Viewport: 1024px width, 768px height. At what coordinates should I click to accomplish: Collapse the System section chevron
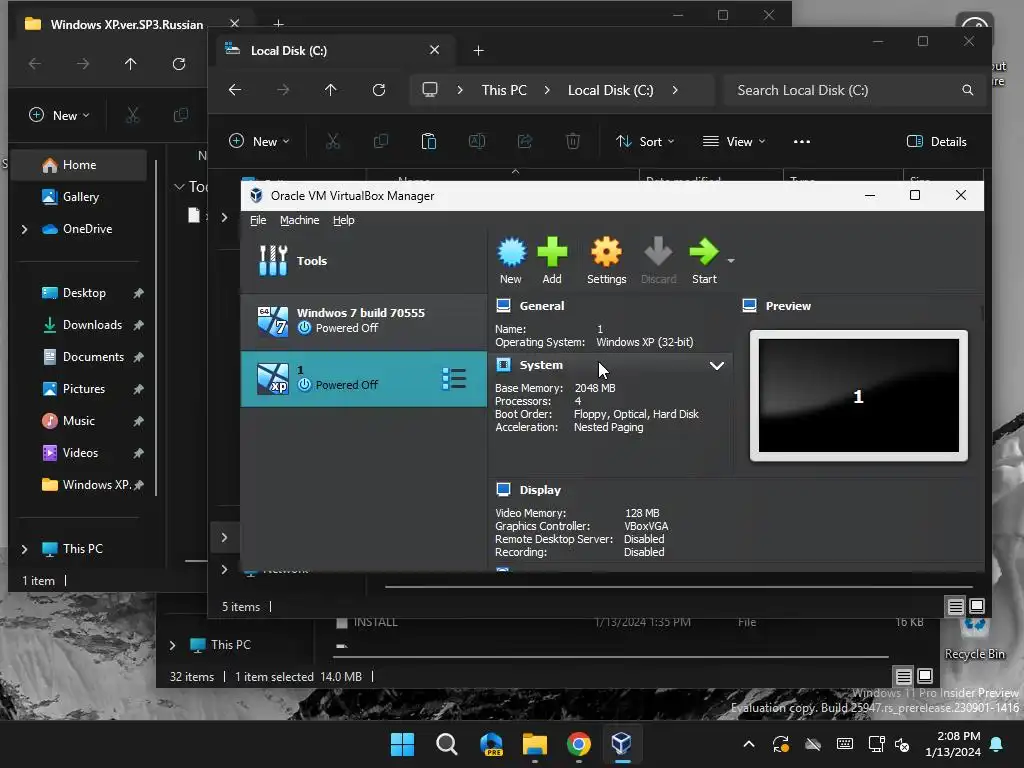716,366
